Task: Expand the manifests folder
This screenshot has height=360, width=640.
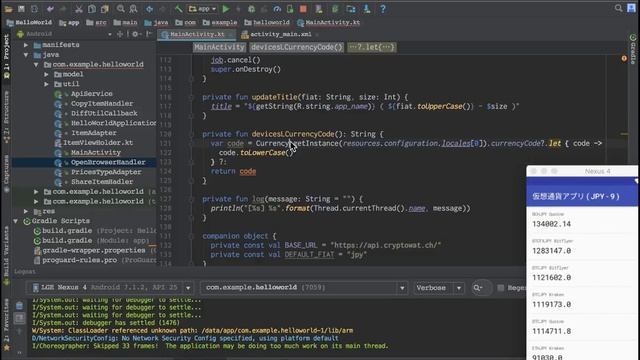Action: (x=26, y=45)
